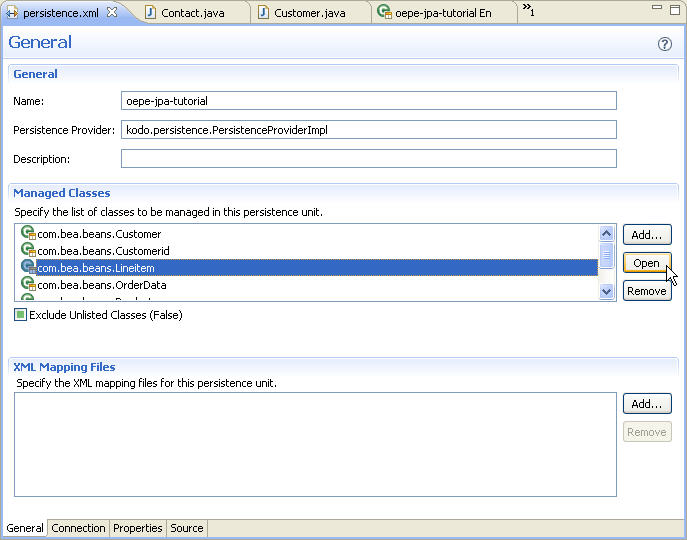Click the help question mark icon
Viewport: 687px width, 540px height.
[x=665, y=44]
